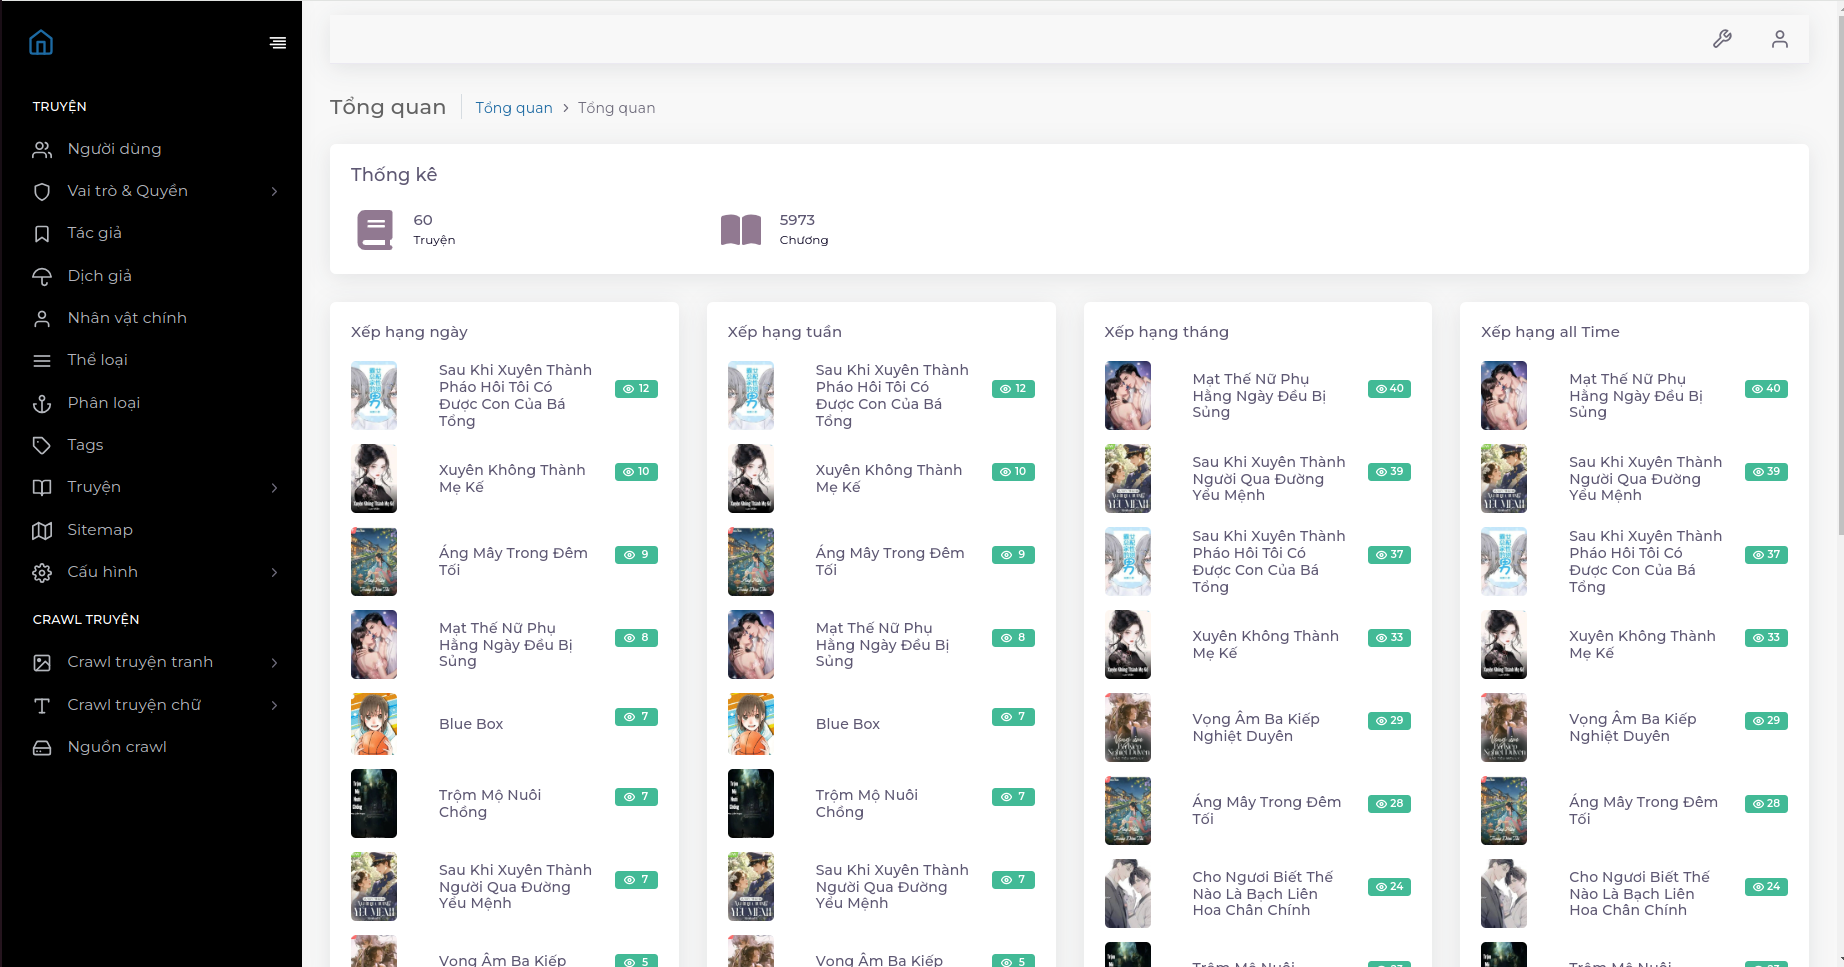Click the Xếp hạng all Time heading
Viewport: 1844px width, 967px height.
(x=1550, y=332)
